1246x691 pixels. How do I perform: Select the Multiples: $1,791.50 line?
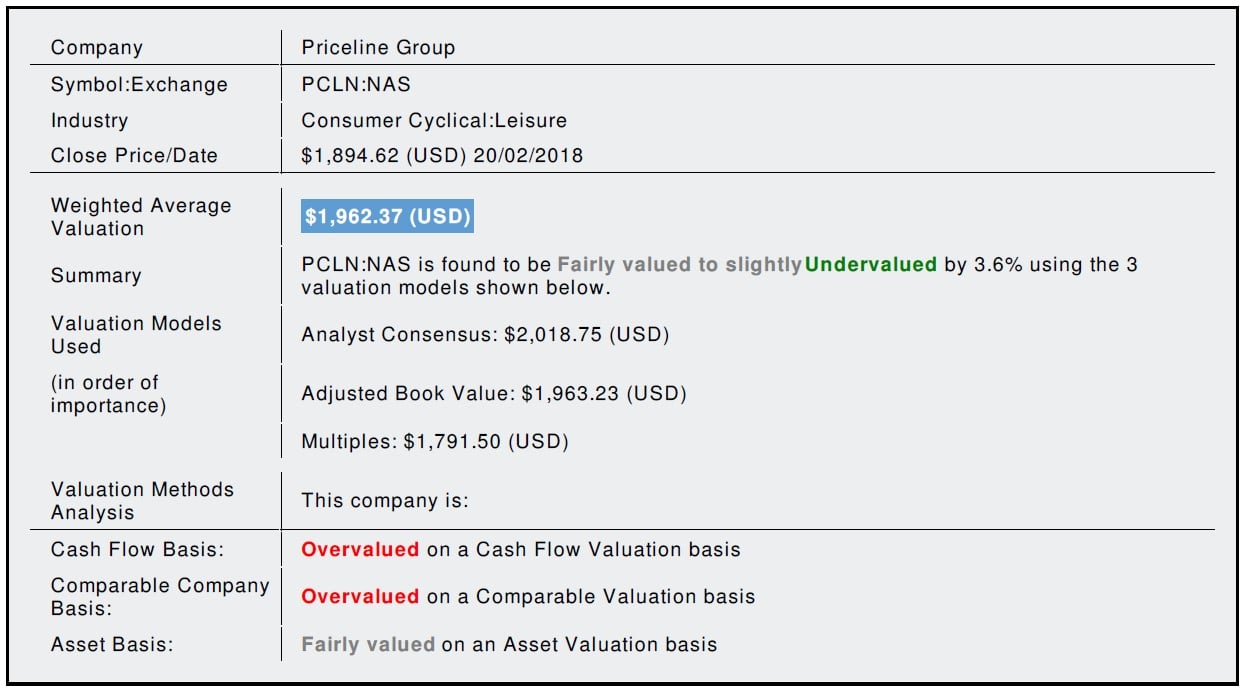pos(435,442)
